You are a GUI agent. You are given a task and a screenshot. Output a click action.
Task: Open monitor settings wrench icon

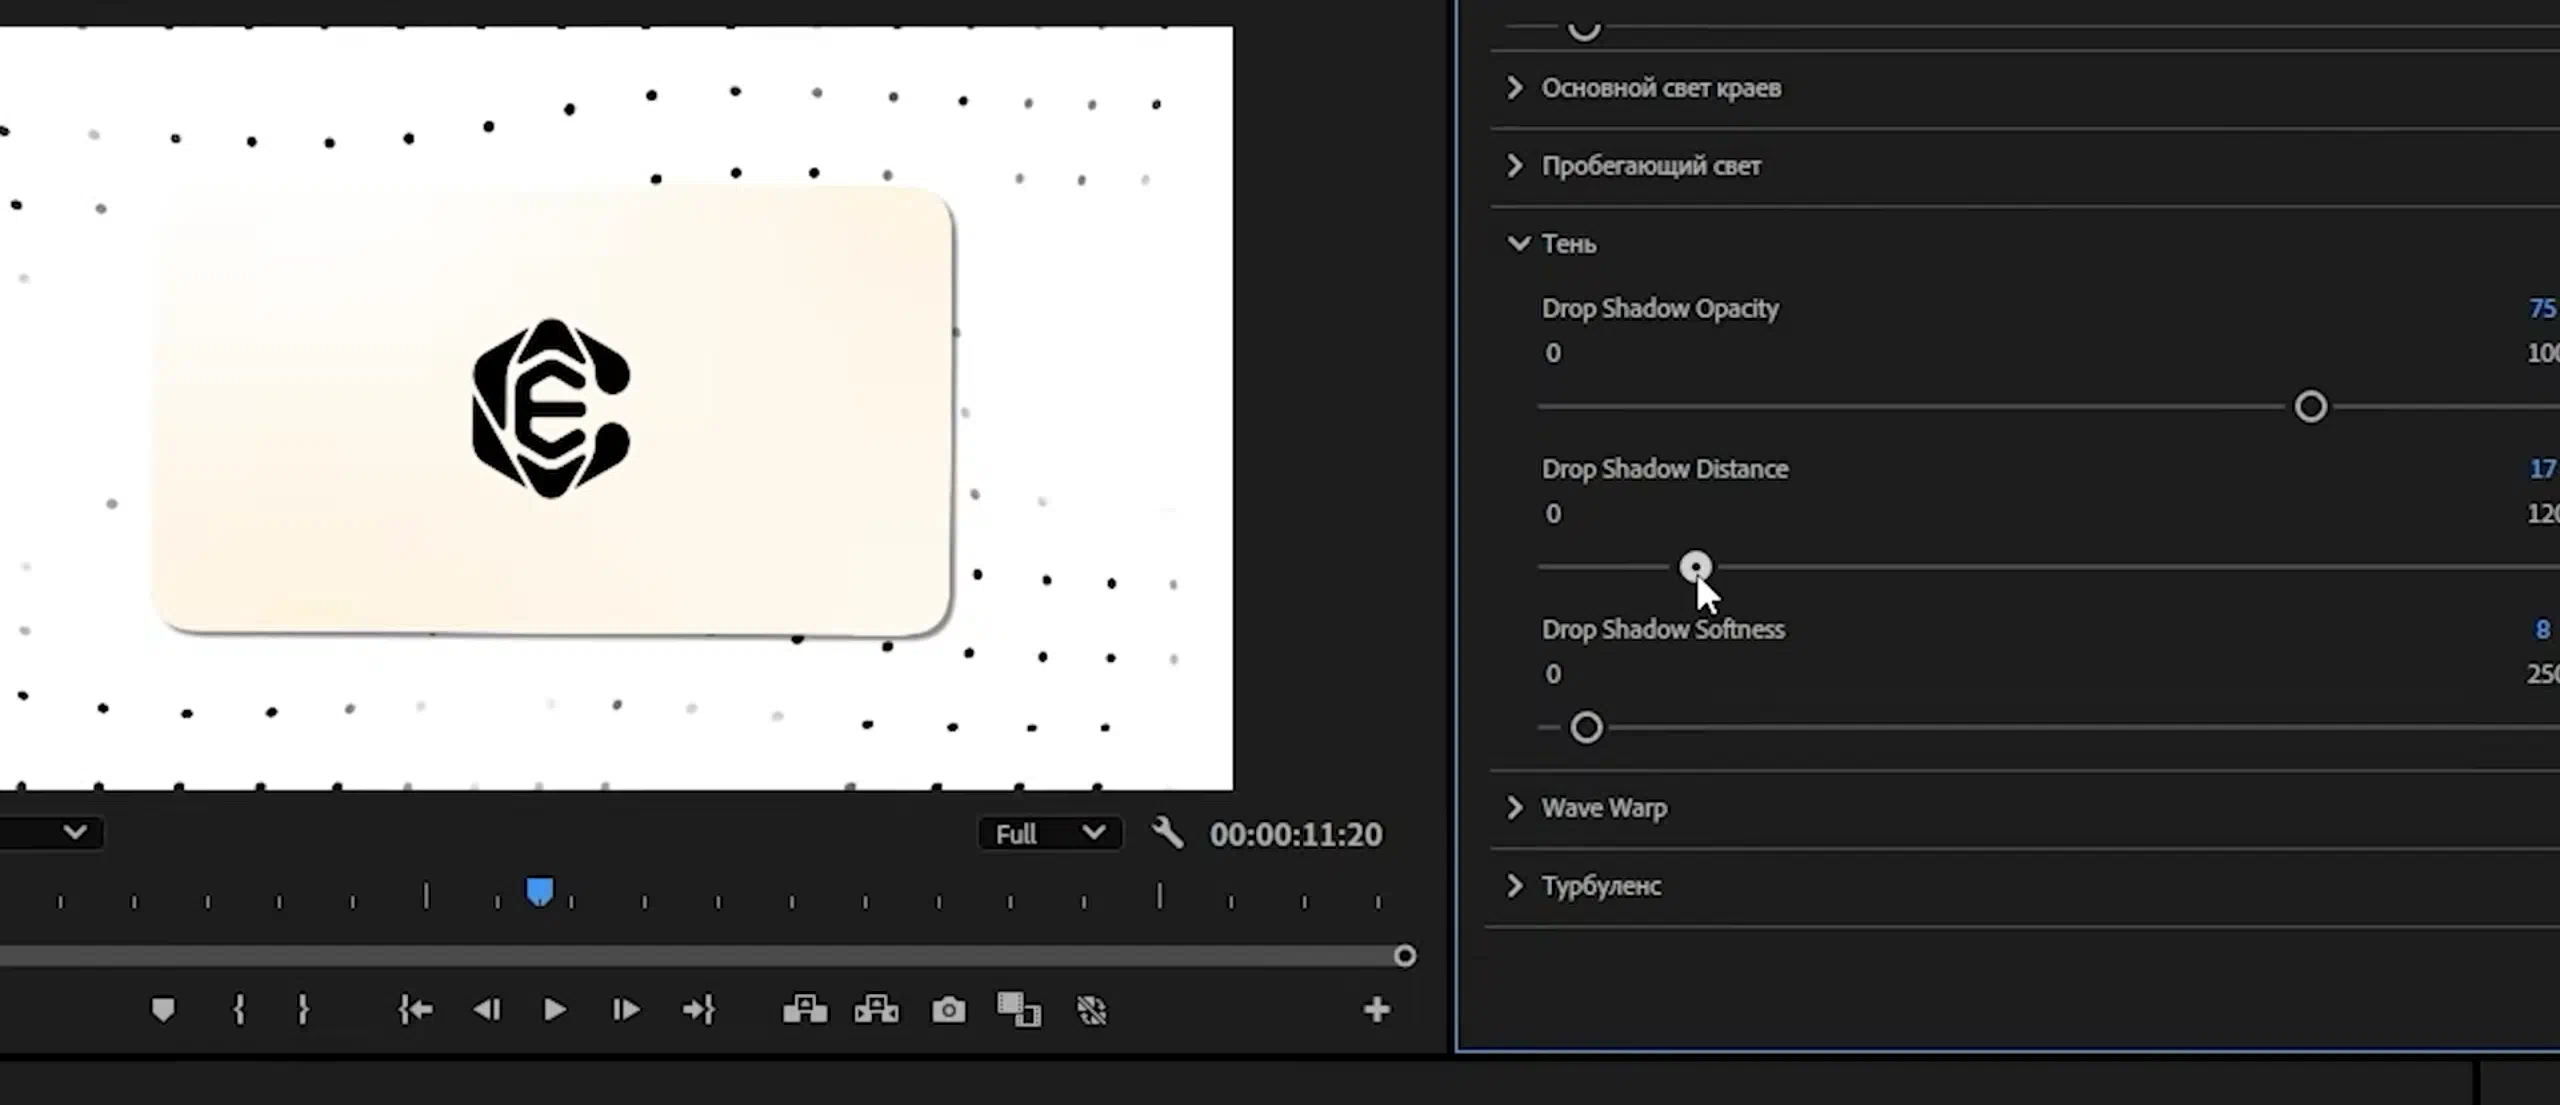(1167, 833)
